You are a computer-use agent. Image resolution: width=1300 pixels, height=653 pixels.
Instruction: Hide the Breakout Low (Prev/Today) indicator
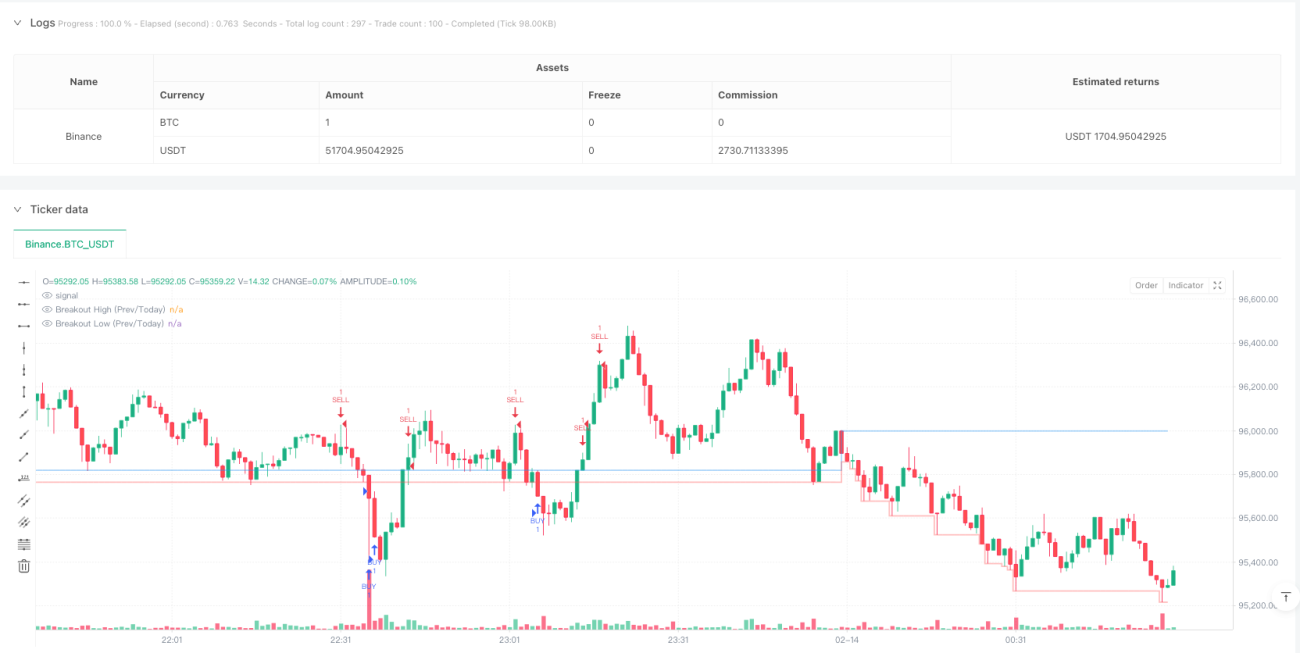coord(46,323)
